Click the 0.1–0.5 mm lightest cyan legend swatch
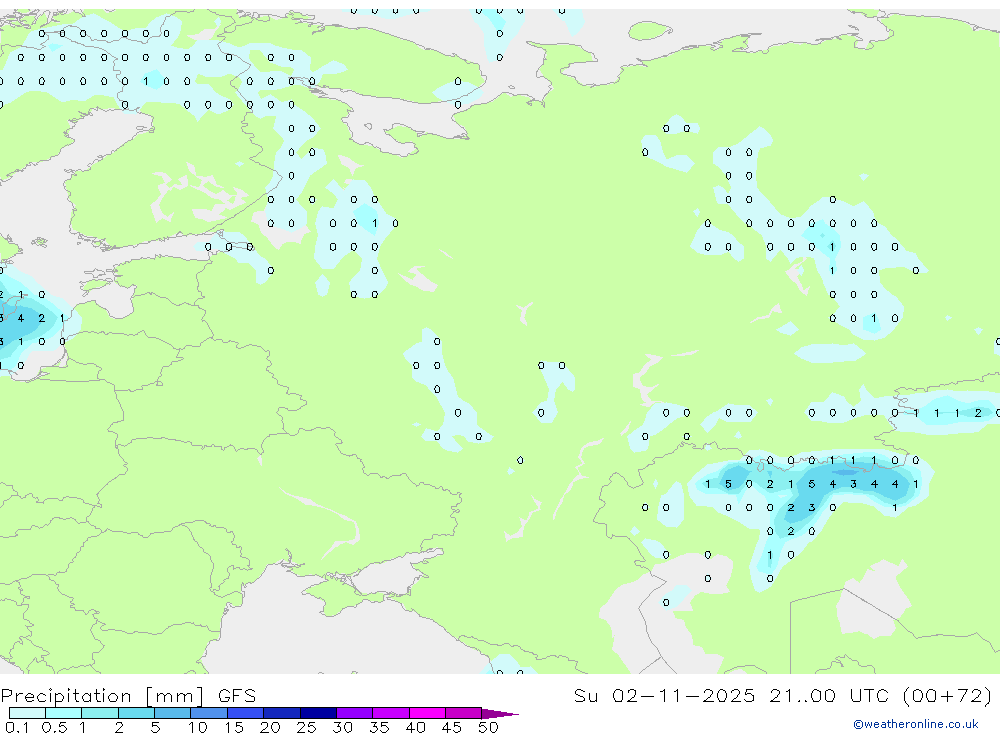Image resolution: width=1000 pixels, height=733 pixels. click(x=27, y=713)
